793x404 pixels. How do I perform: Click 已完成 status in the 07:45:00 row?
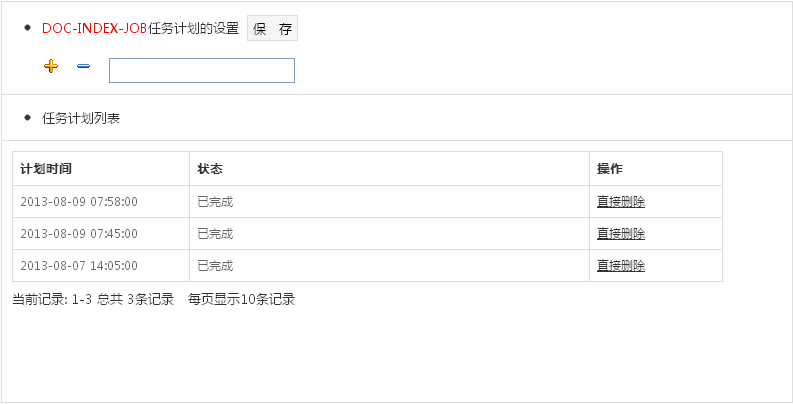tap(215, 234)
